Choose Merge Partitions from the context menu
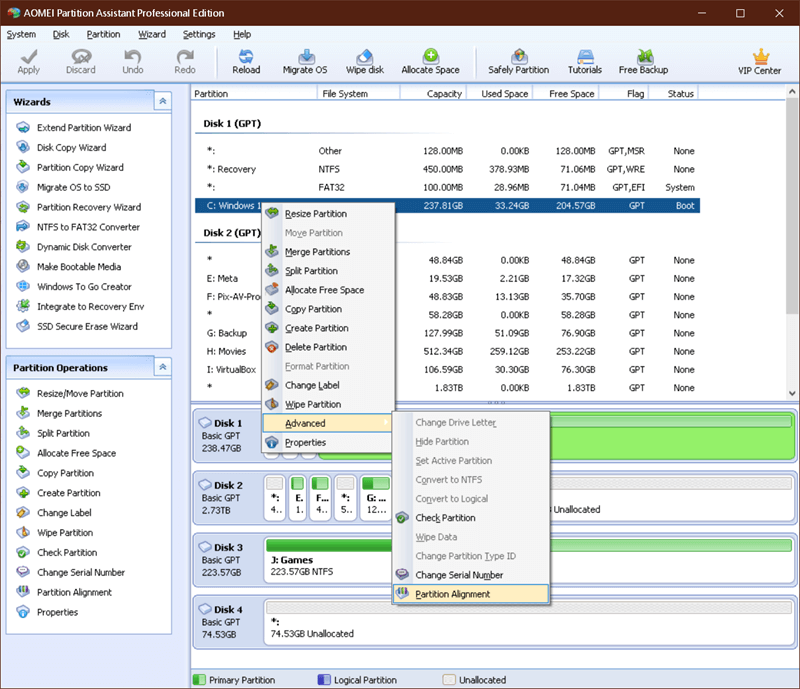The height and width of the screenshot is (689, 800). click(328, 252)
